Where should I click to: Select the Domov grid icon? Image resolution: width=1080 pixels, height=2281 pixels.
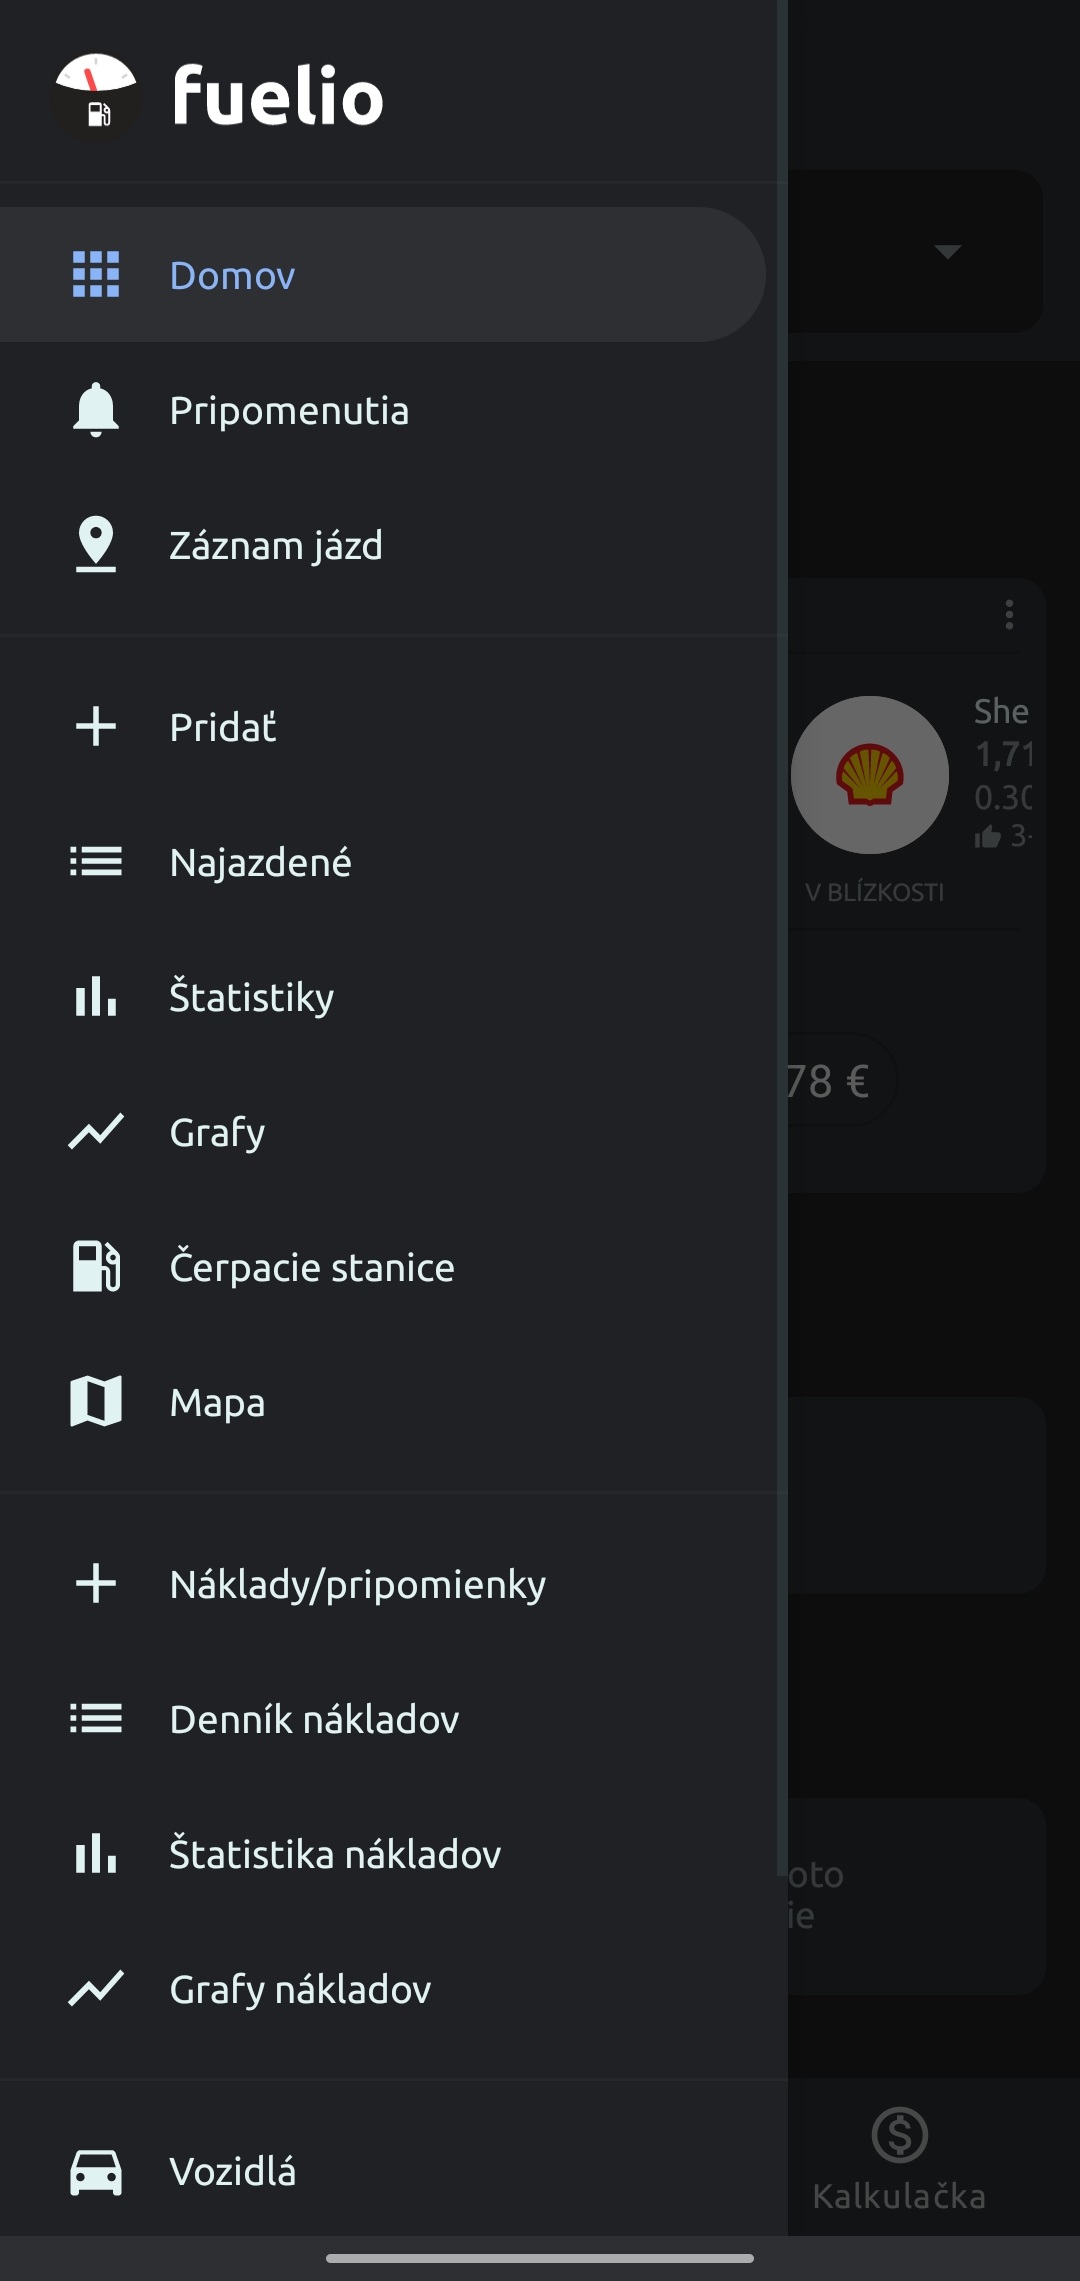click(96, 275)
